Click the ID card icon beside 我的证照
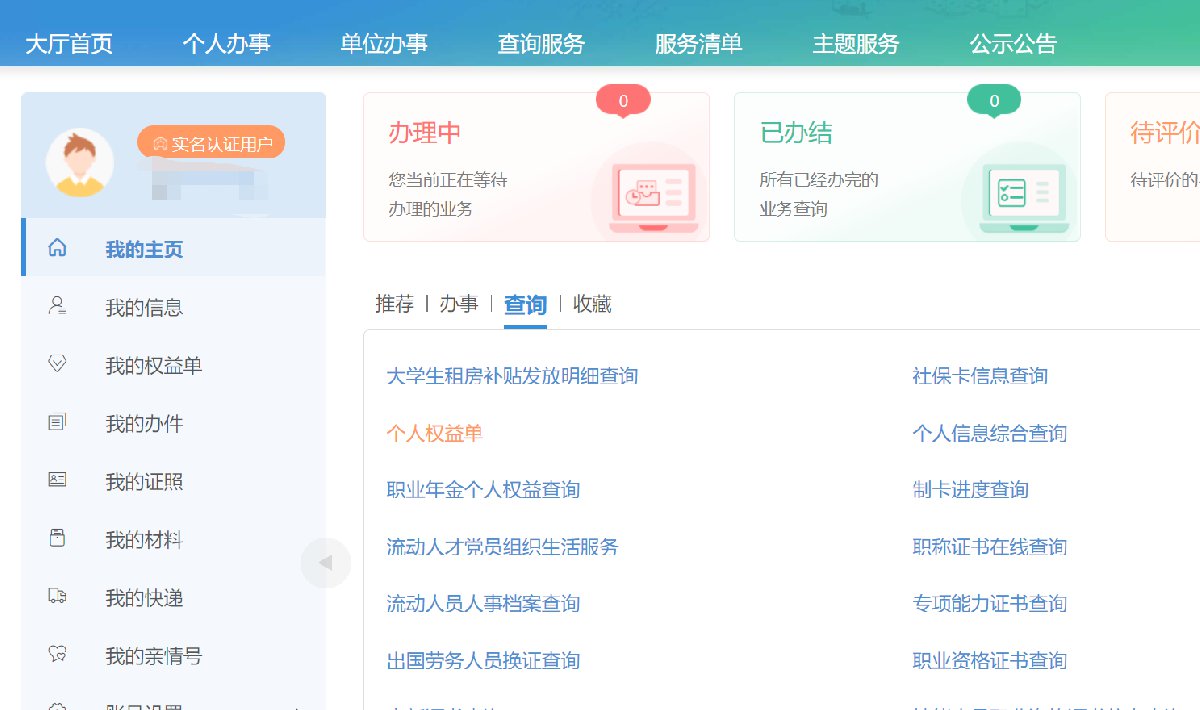Image resolution: width=1200 pixels, height=710 pixels. coord(57,481)
